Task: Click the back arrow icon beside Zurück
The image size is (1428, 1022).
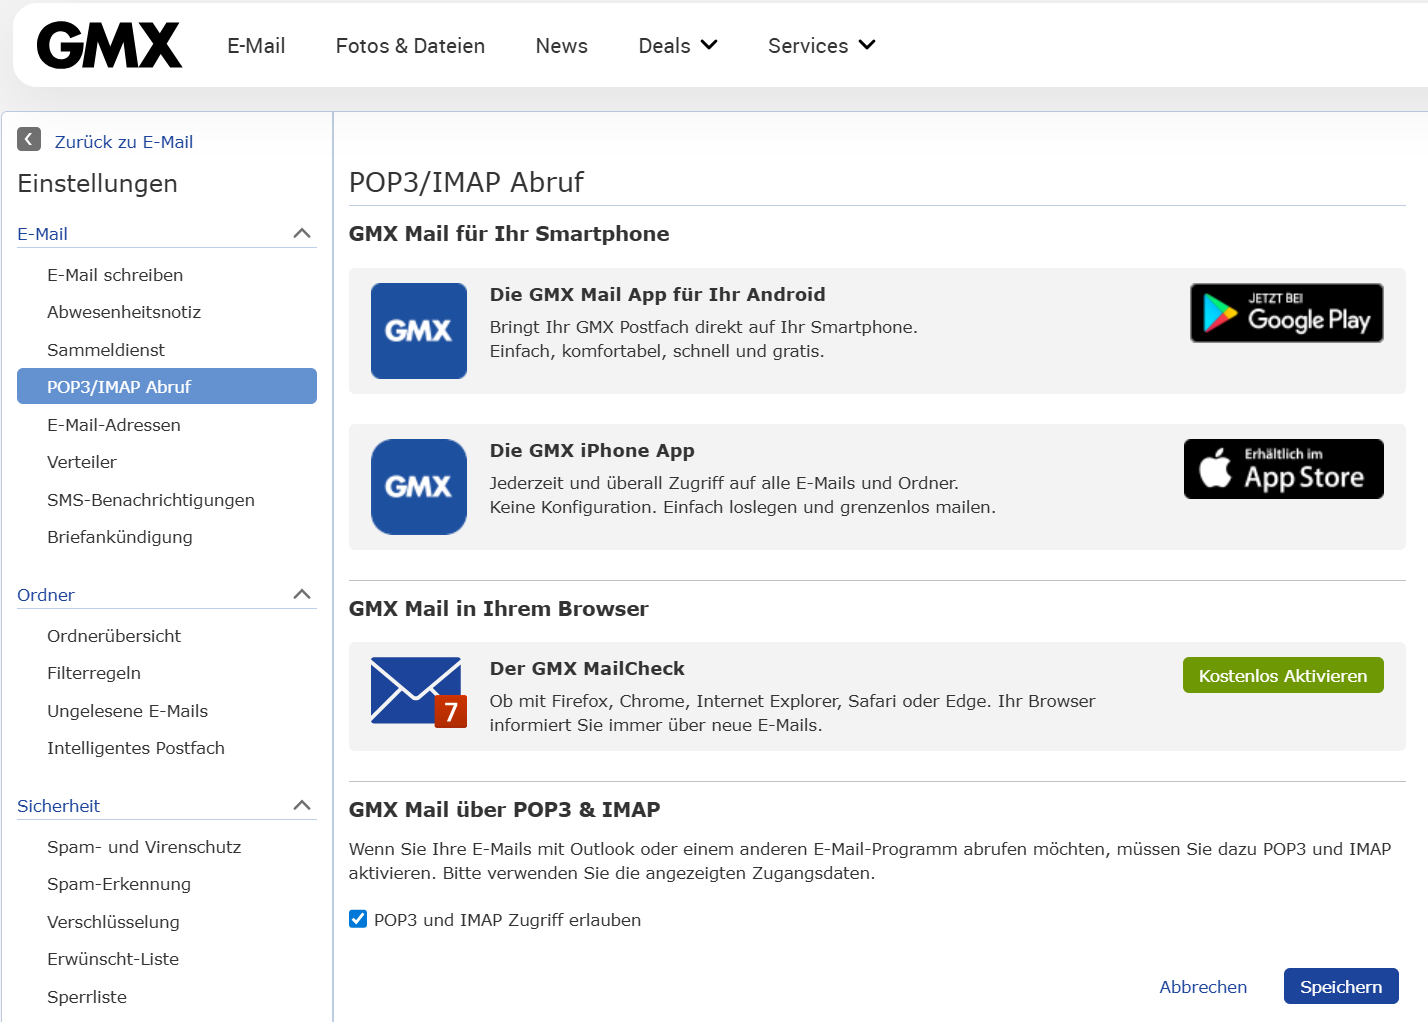Action: coord(29,140)
